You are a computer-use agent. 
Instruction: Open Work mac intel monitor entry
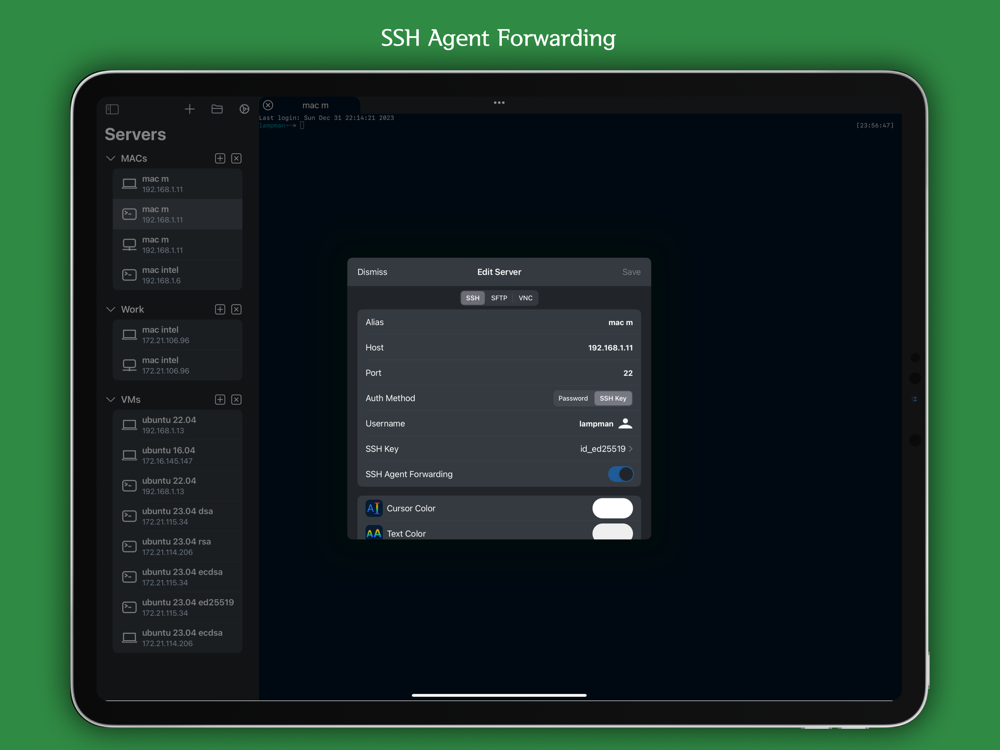177,365
